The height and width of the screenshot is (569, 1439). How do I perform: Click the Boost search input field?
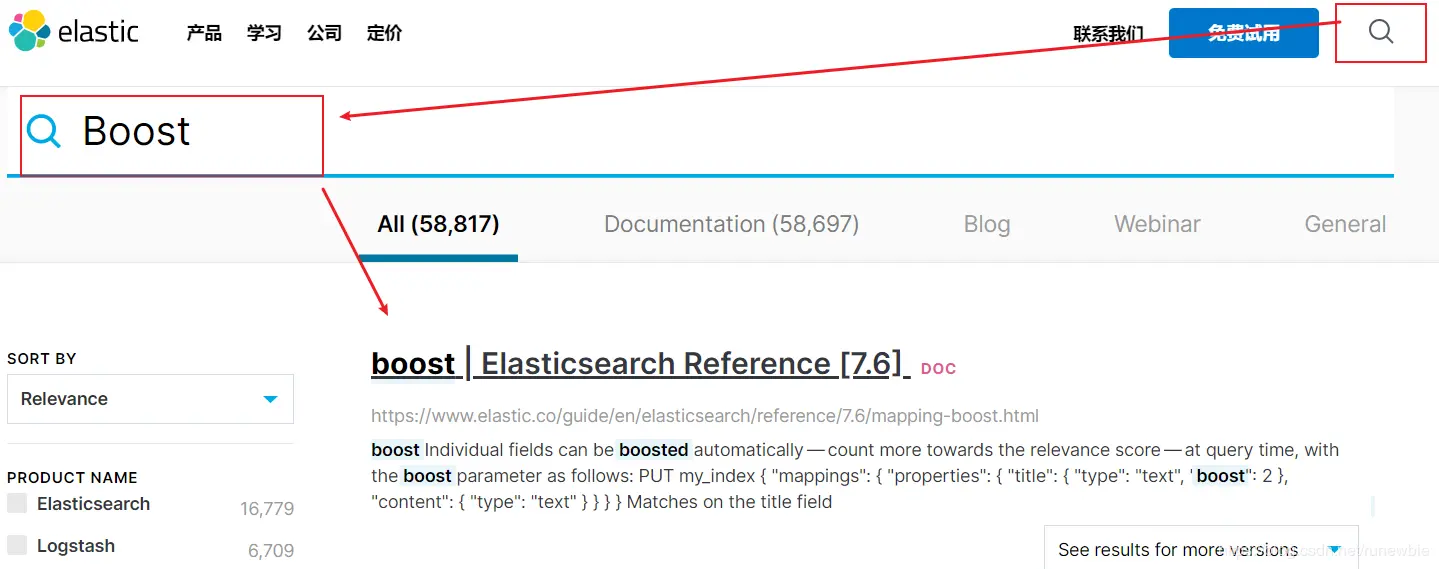(700, 131)
